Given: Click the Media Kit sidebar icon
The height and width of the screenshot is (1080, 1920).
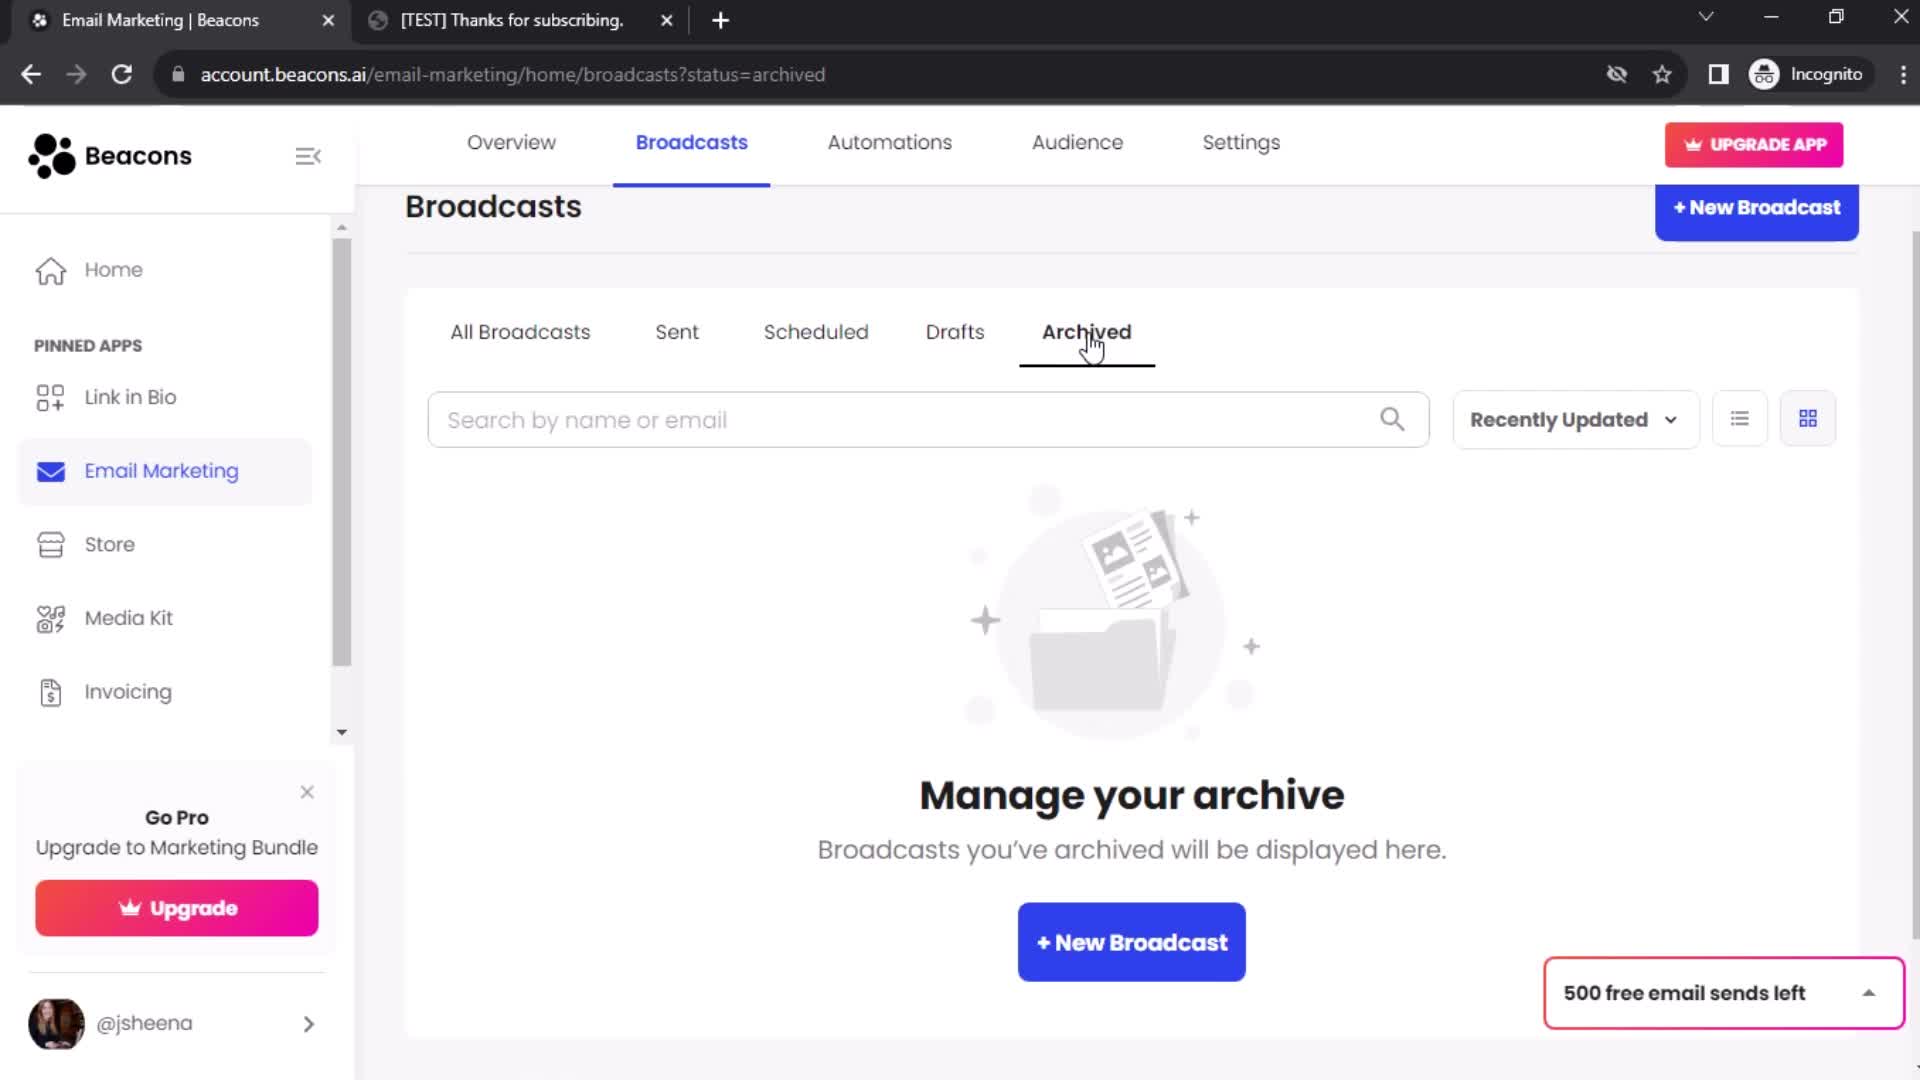Looking at the screenshot, I should [x=50, y=617].
